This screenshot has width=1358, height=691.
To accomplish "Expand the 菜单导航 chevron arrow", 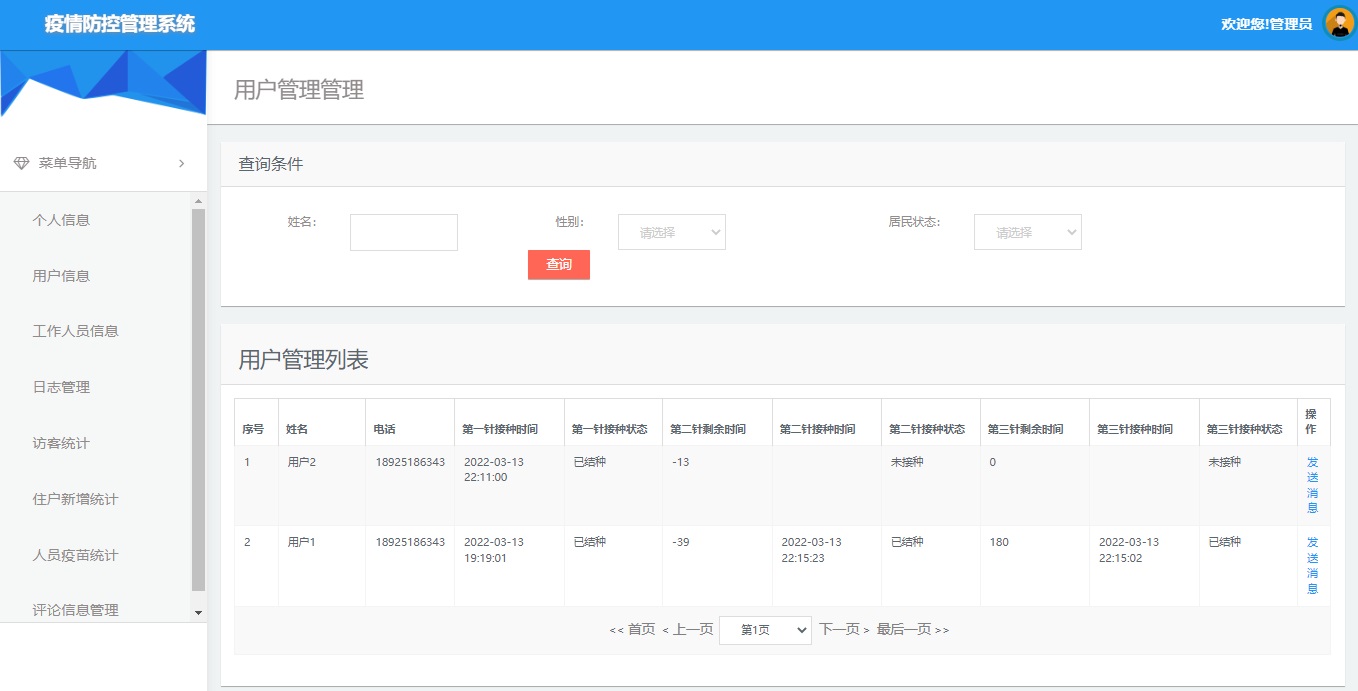I will [x=181, y=162].
